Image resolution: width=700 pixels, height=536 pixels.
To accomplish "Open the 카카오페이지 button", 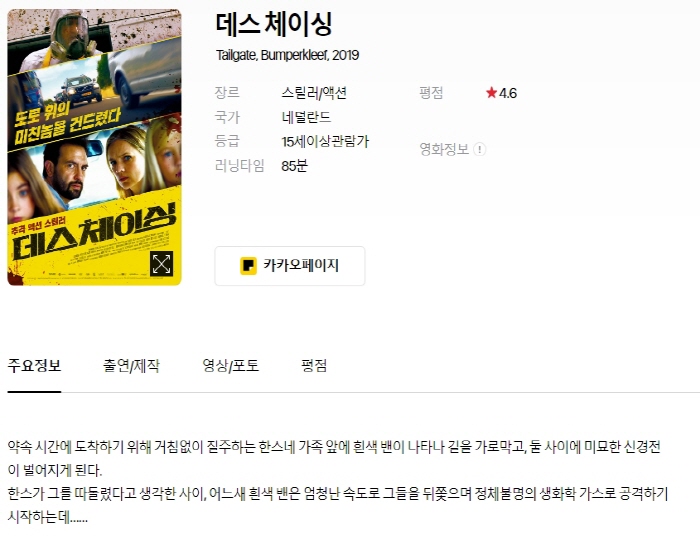I will [290, 266].
